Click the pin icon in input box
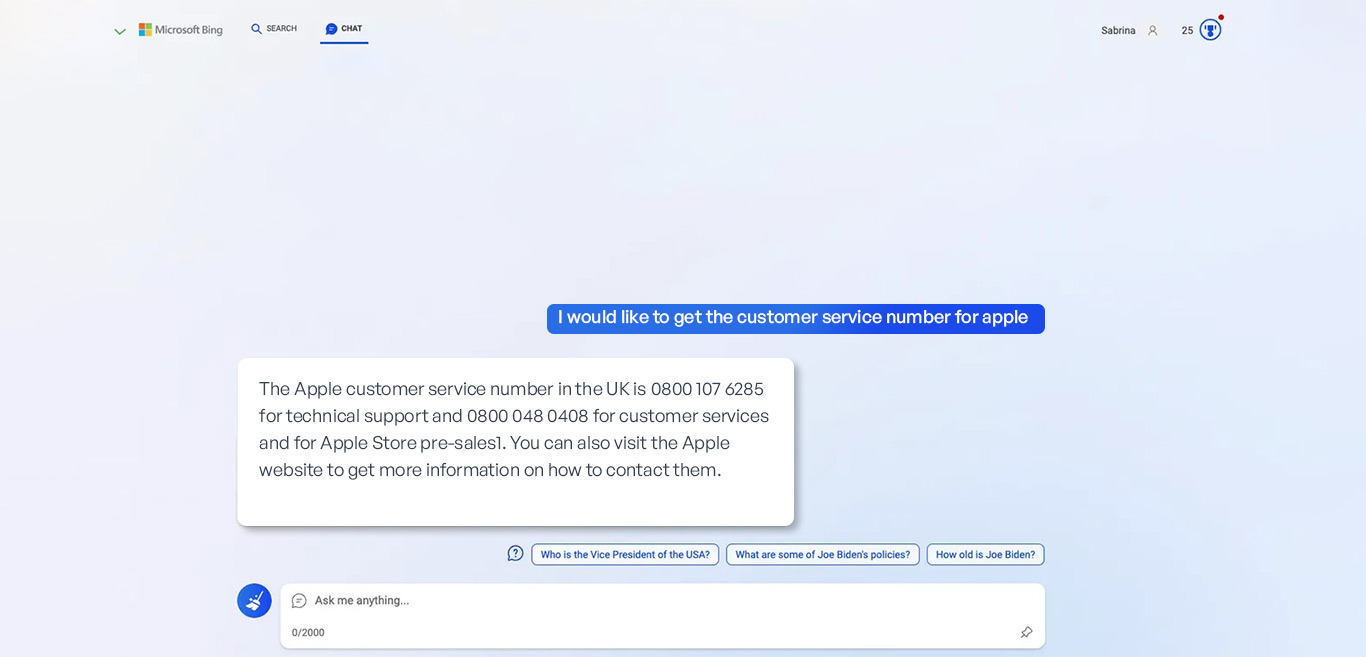Viewport: 1366px width, 657px height. pos(1026,632)
